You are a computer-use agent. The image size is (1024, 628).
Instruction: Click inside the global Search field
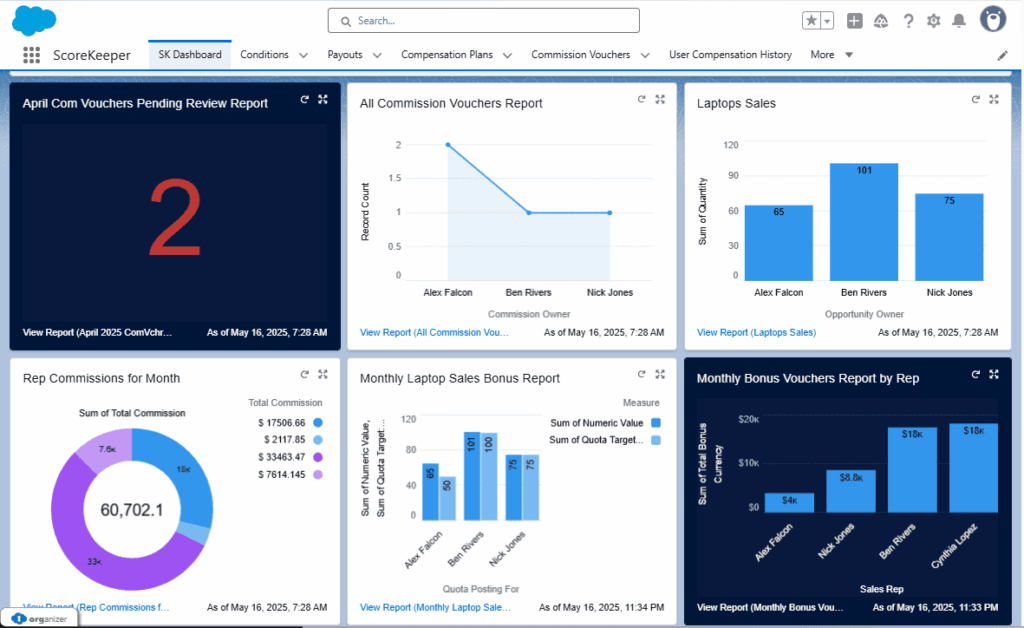[483, 20]
